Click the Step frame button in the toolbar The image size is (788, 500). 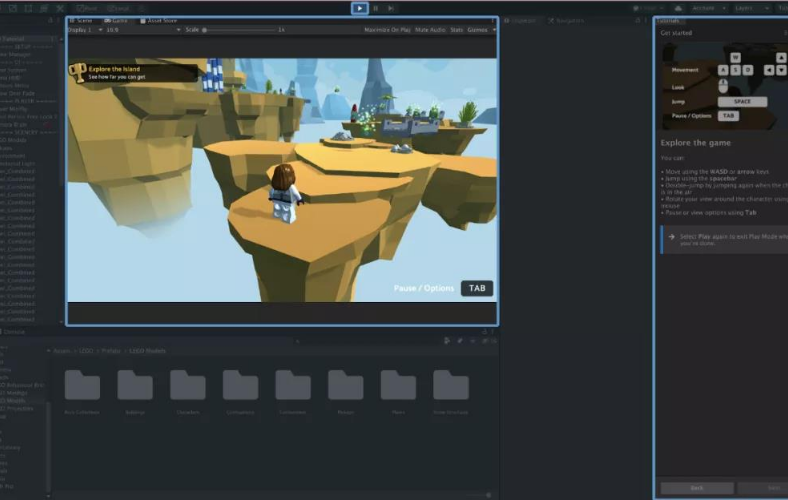tap(391, 8)
